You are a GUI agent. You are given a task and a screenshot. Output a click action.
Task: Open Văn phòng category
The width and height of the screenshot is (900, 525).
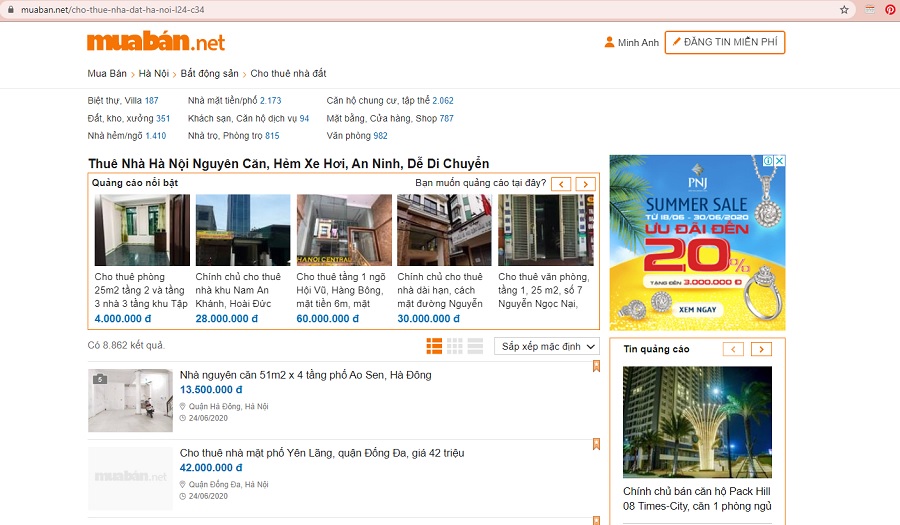(357, 135)
